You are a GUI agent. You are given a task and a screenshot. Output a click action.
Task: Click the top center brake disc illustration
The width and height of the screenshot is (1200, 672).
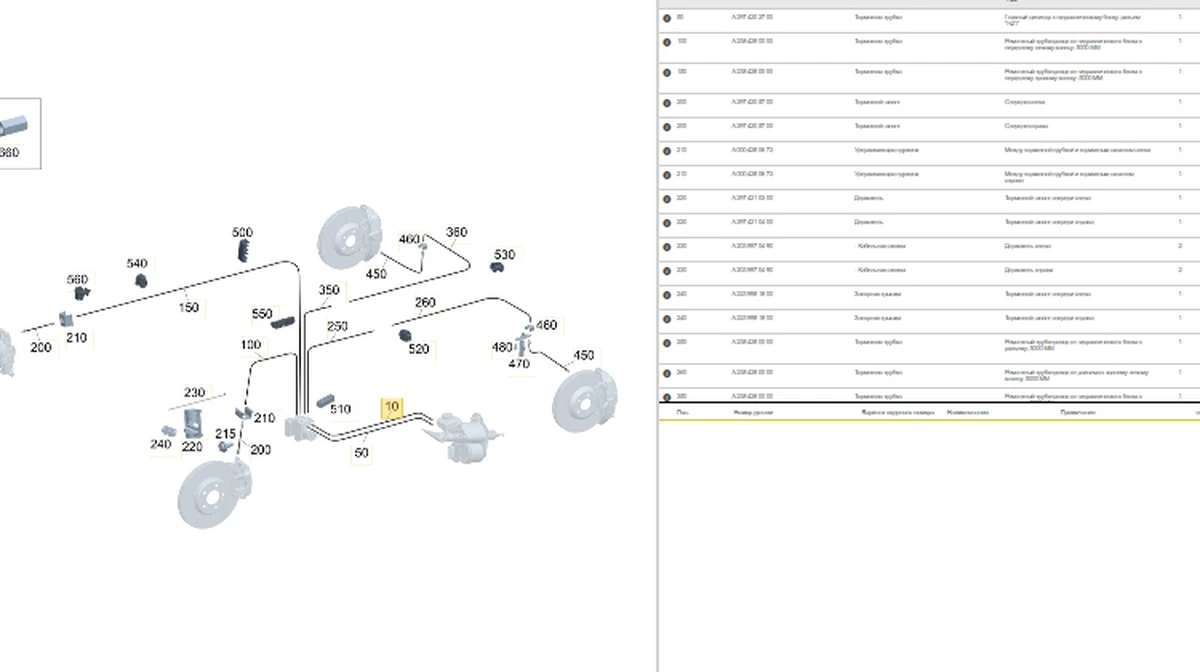[x=348, y=238]
